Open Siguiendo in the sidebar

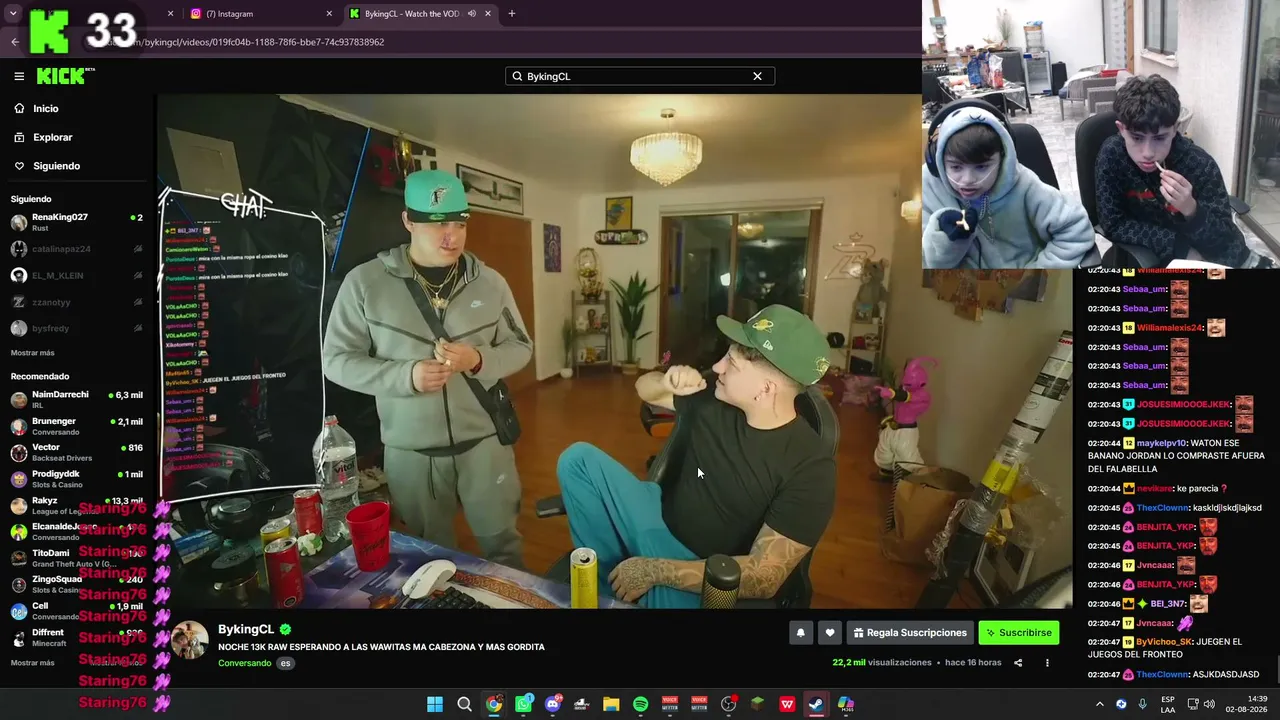click(x=56, y=166)
